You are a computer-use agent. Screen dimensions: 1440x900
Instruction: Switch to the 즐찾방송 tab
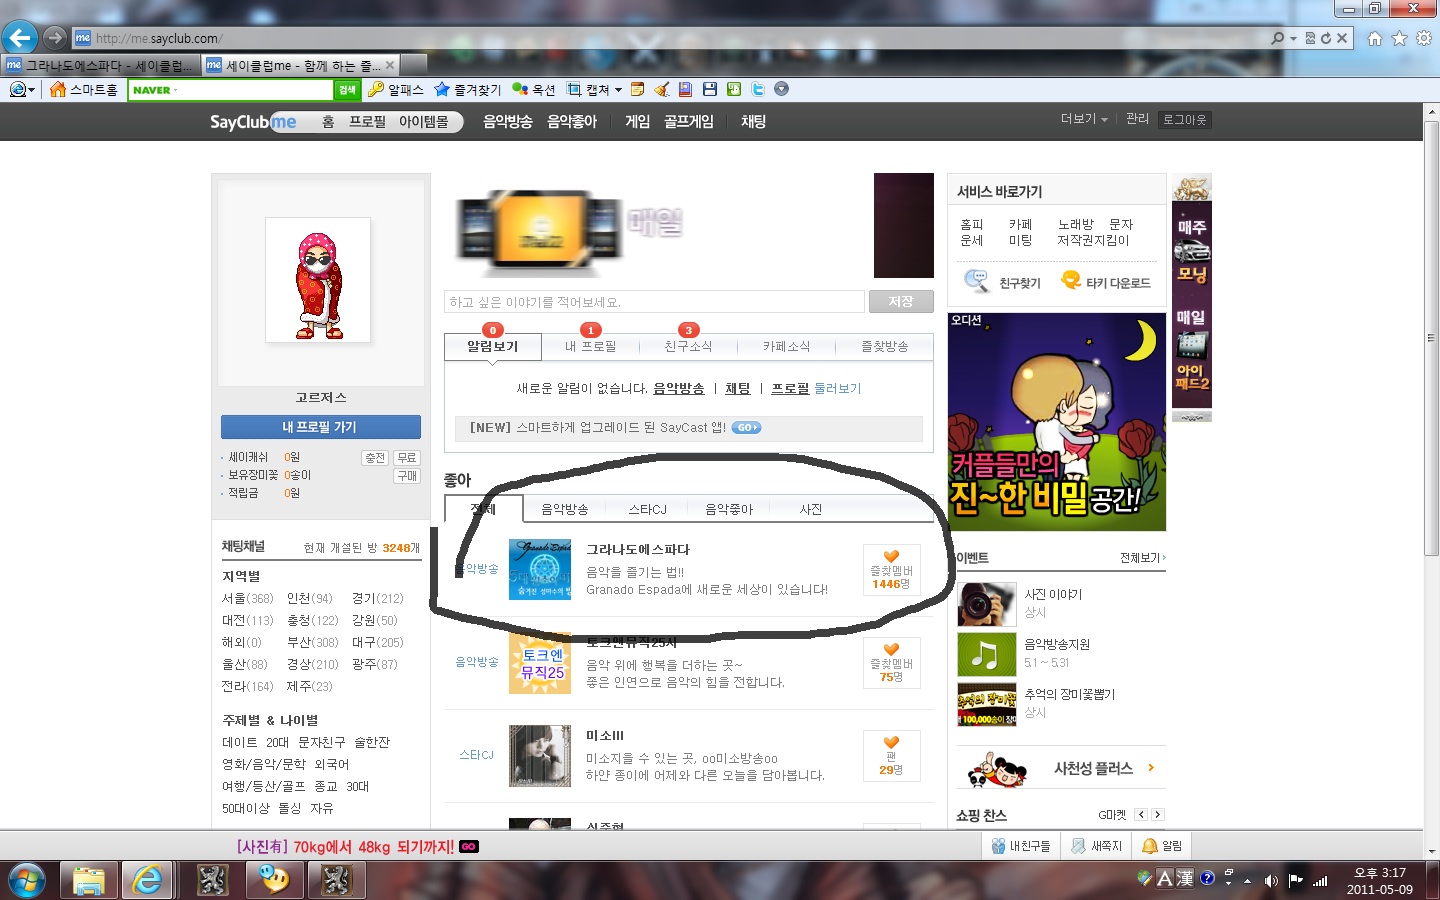(885, 346)
